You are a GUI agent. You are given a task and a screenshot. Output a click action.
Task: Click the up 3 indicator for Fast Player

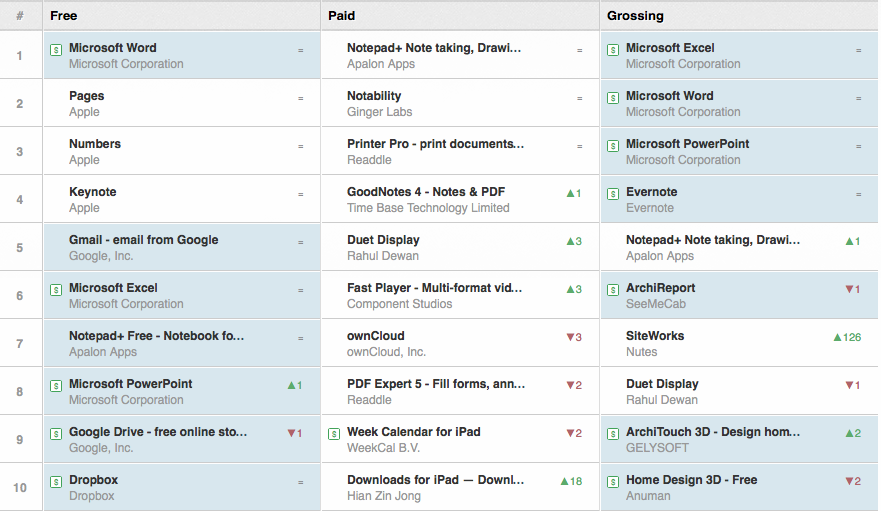574,289
